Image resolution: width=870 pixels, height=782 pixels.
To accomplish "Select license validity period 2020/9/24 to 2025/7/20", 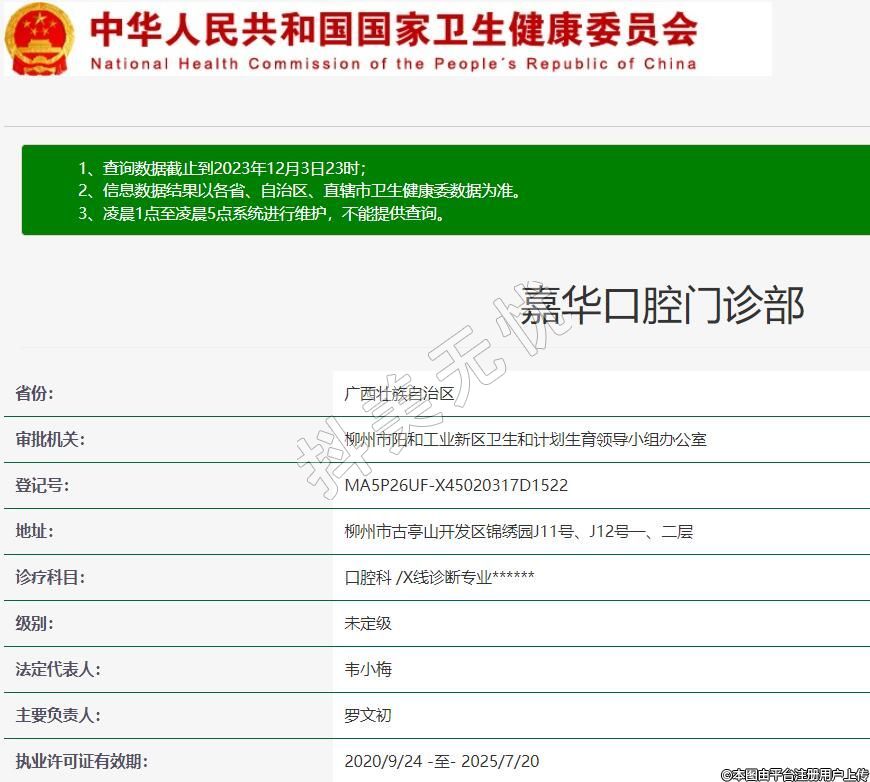I will pyautogui.click(x=443, y=762).
